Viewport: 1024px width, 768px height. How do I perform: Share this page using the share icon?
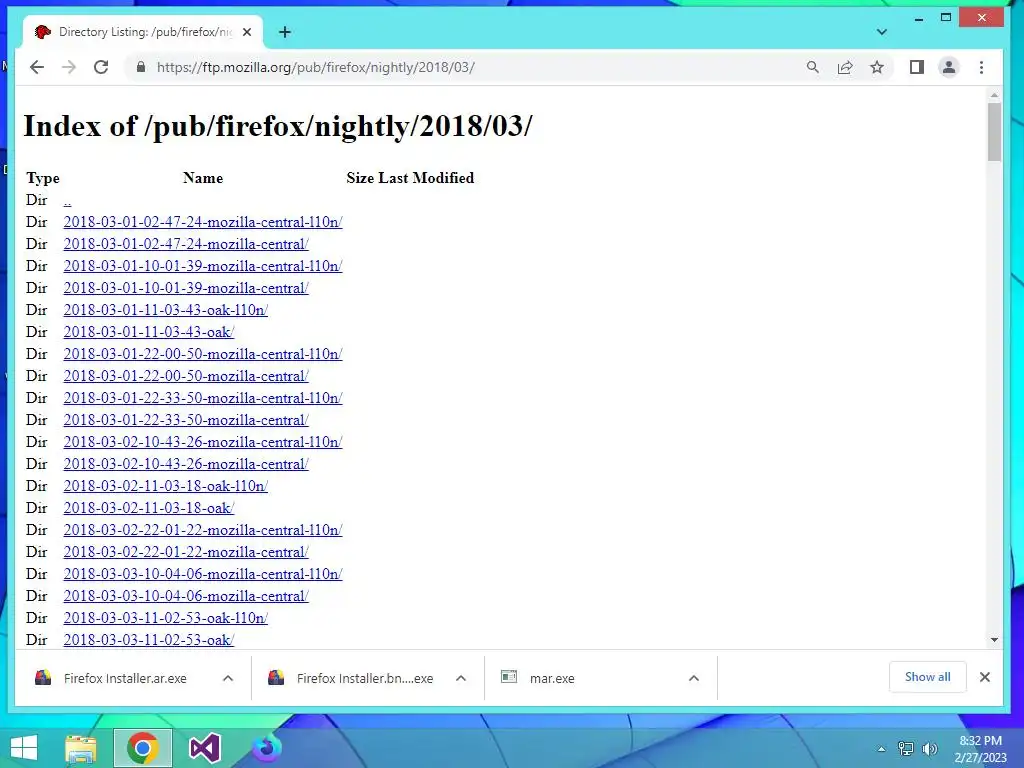click(x=845, y=67)
